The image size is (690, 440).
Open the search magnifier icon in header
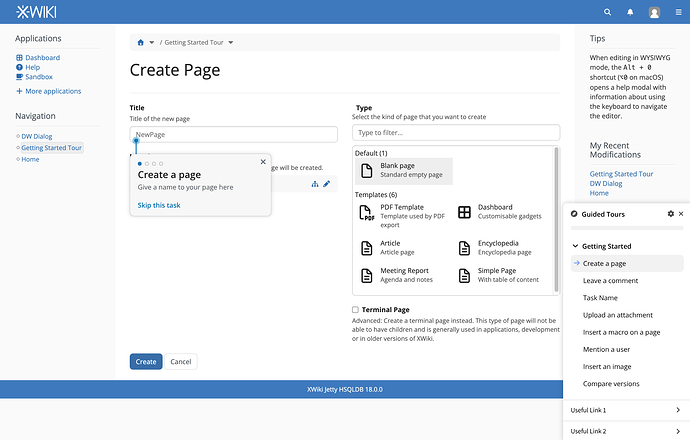point(607,12)
